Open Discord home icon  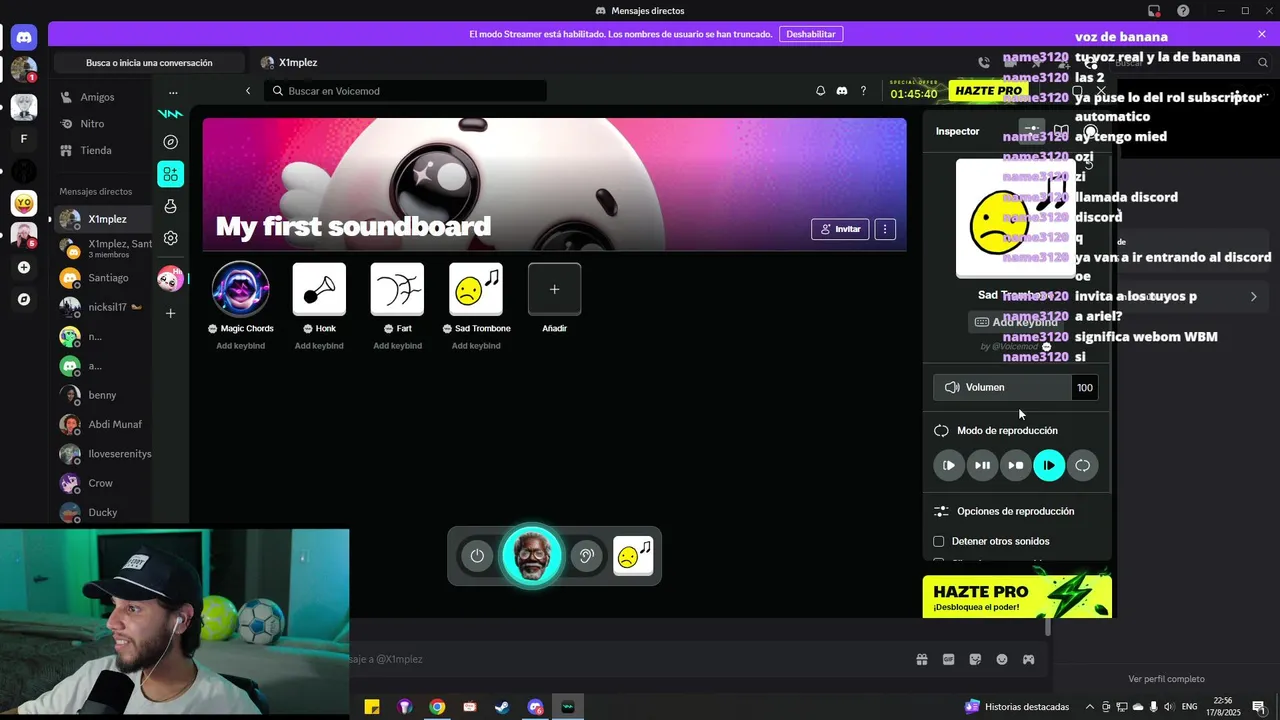(x=24, y=38)
